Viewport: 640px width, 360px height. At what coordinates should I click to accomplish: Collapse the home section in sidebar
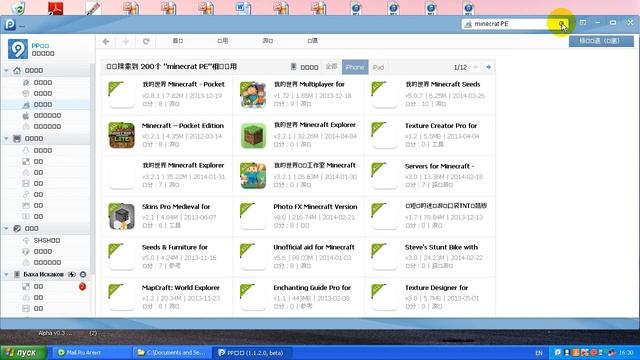coord(6,71)
